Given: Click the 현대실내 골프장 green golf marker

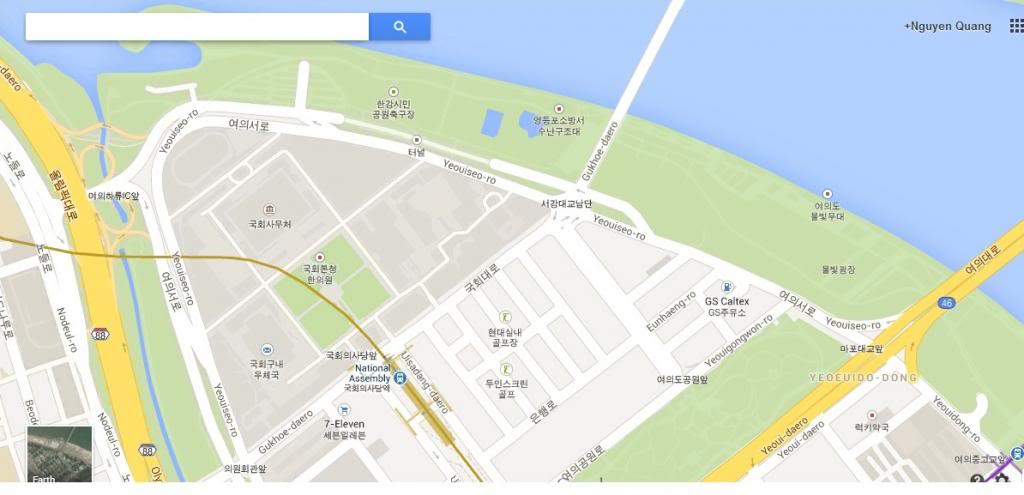Looking at the screenshot, I should click(x=505, y=317).
